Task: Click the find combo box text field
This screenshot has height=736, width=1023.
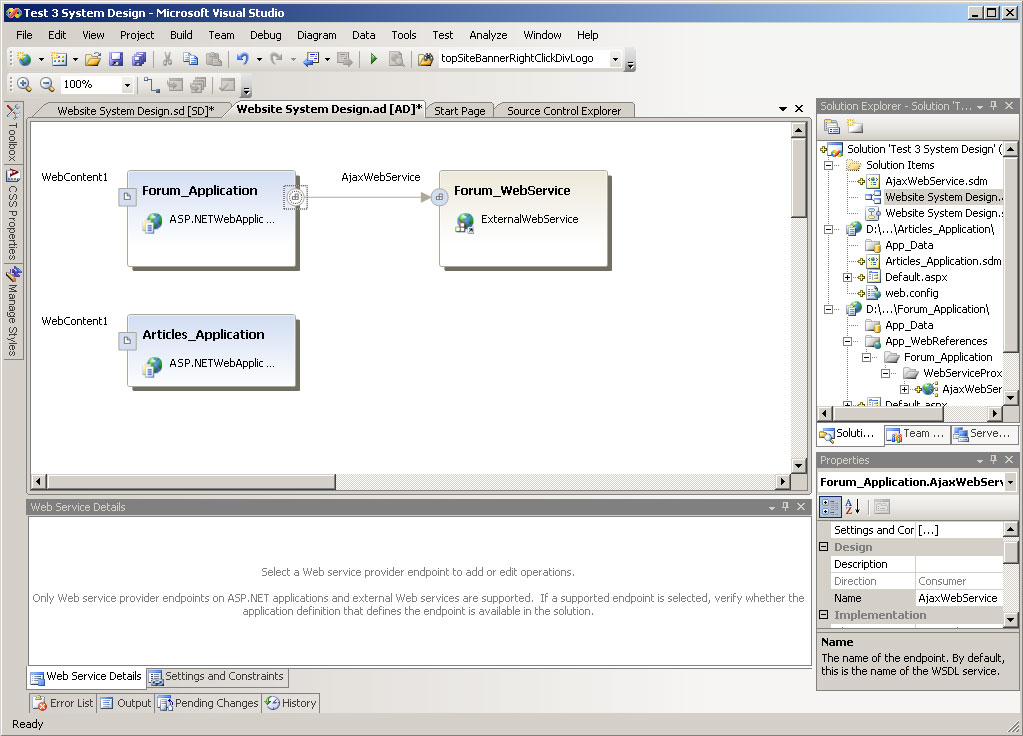Action: click(523, 59)
